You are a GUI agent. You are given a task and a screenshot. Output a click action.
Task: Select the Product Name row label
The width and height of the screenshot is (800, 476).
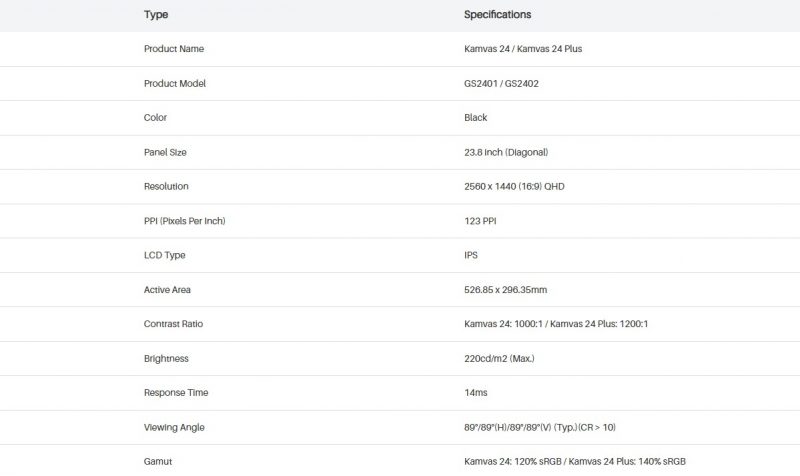pyautogui.click(x=174, y=49)
